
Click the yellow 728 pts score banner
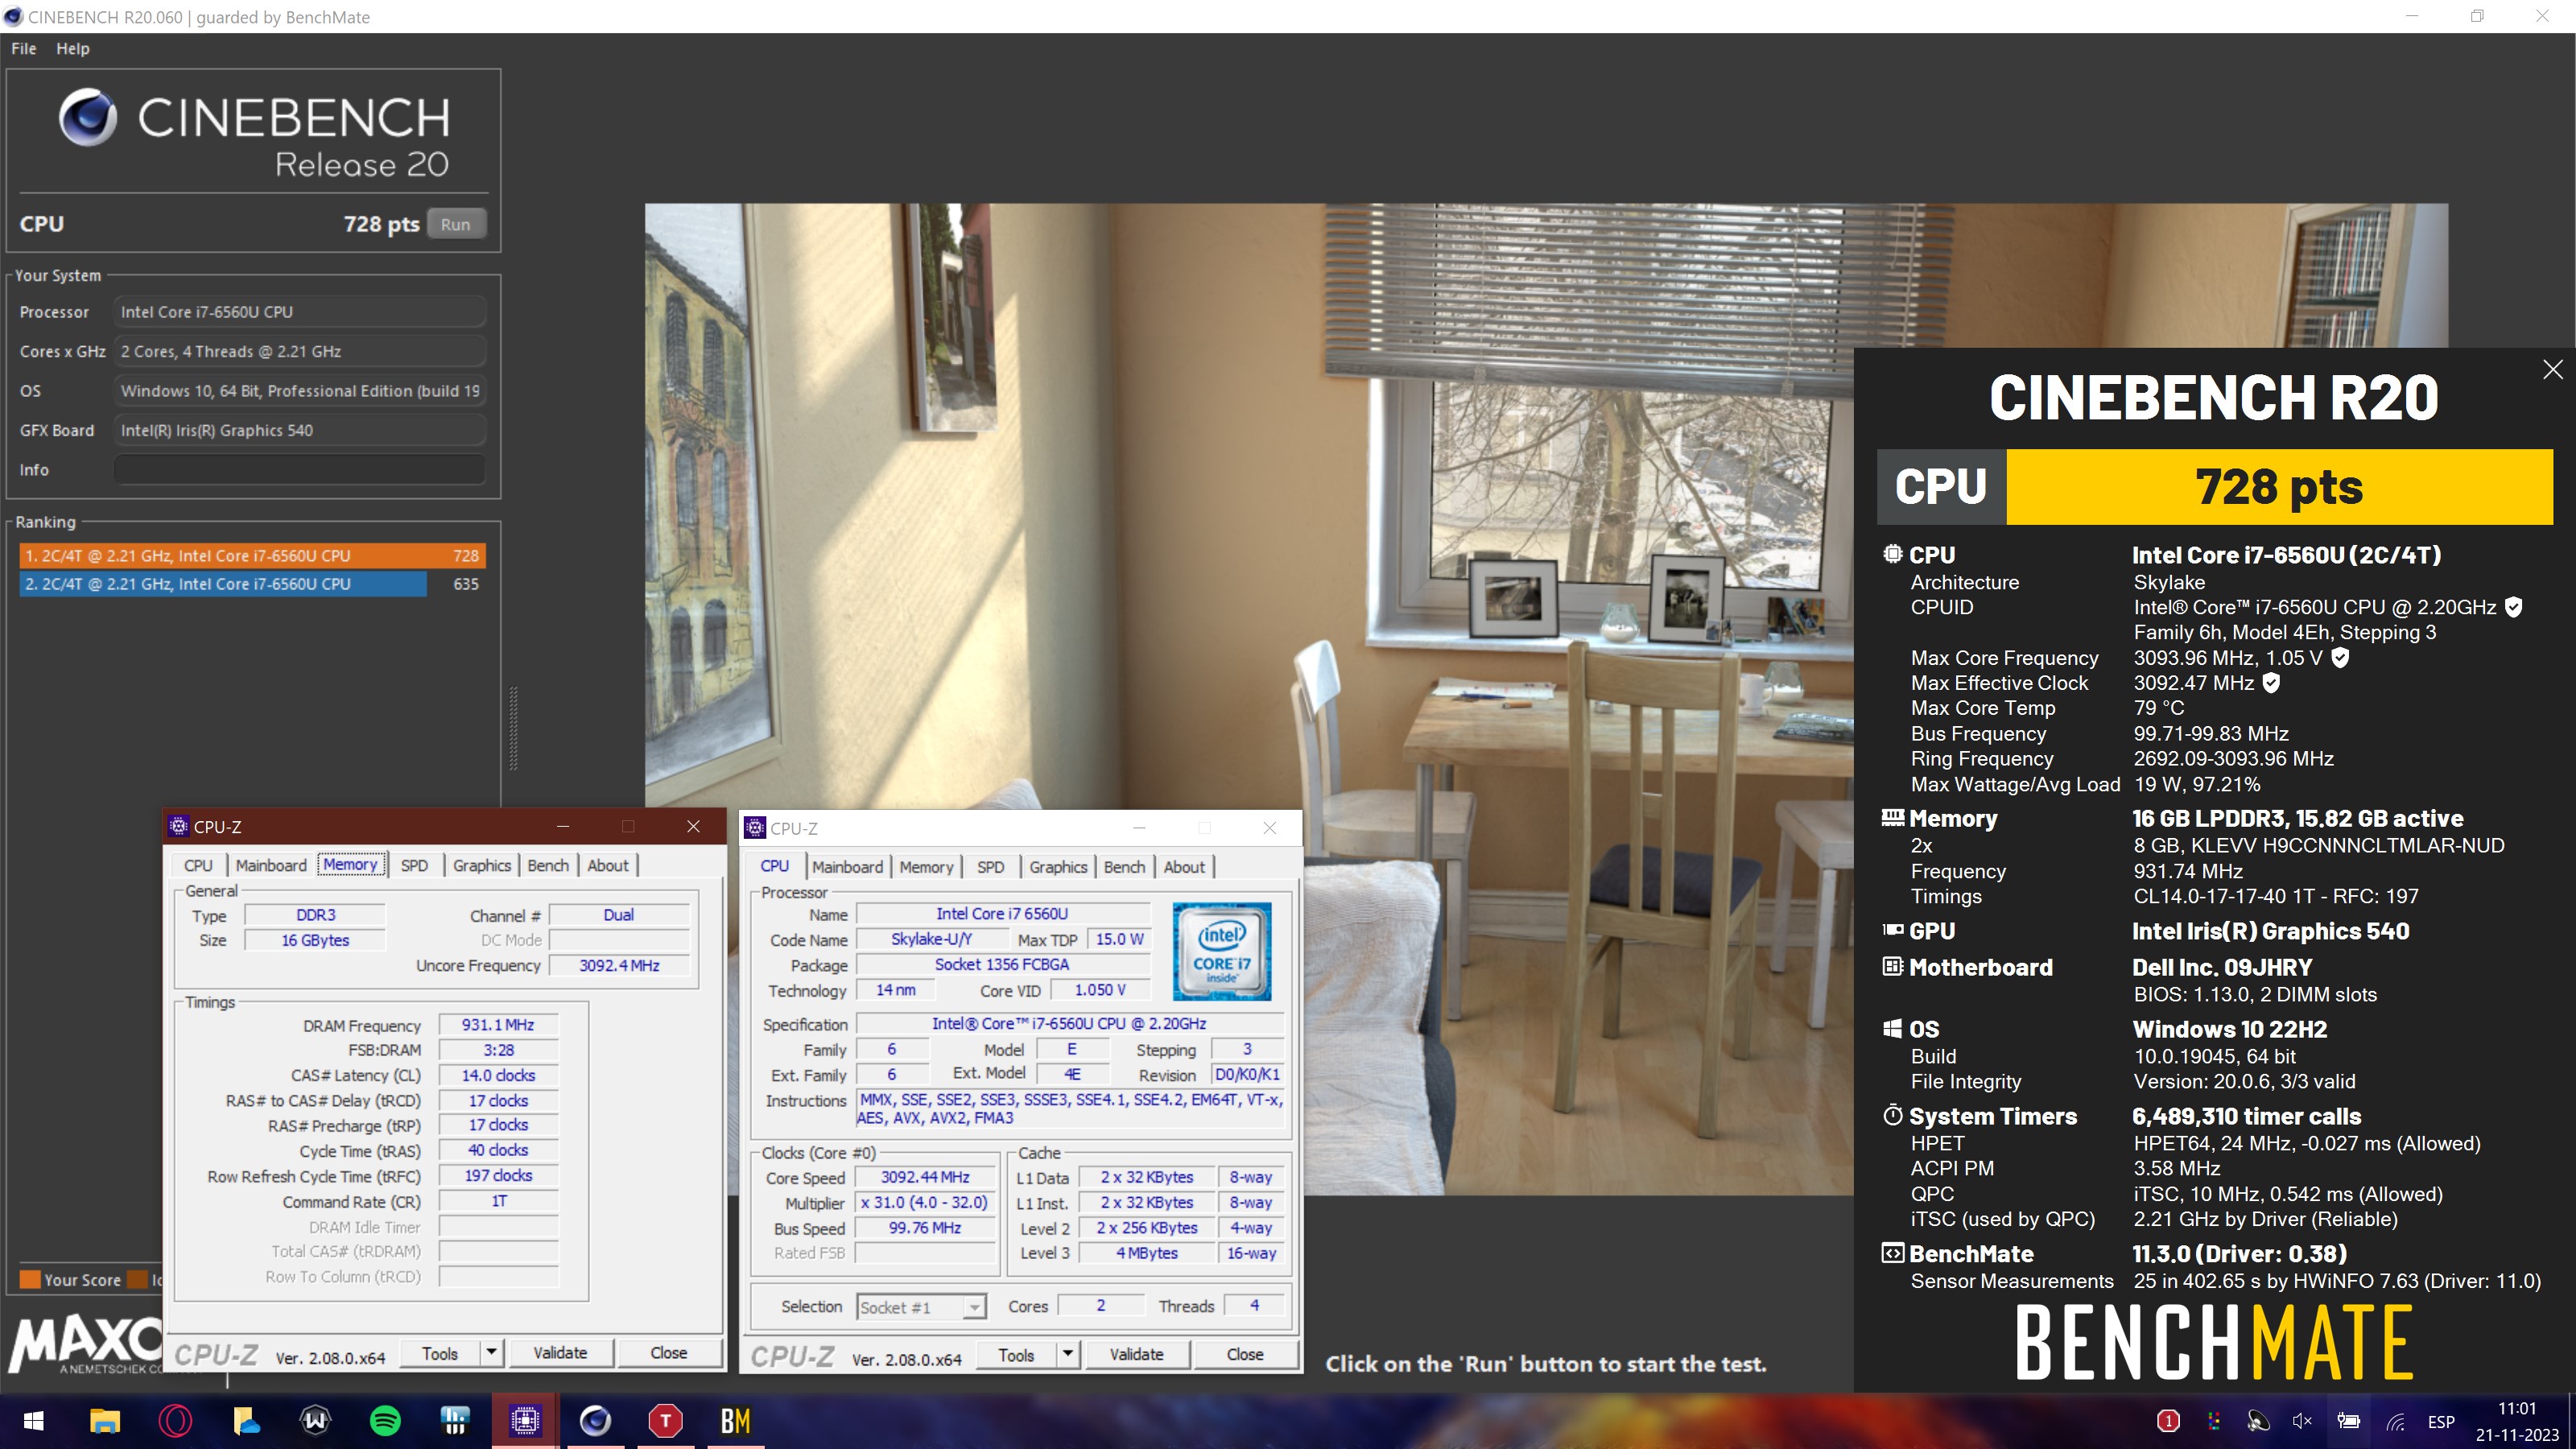point(2279,487)
